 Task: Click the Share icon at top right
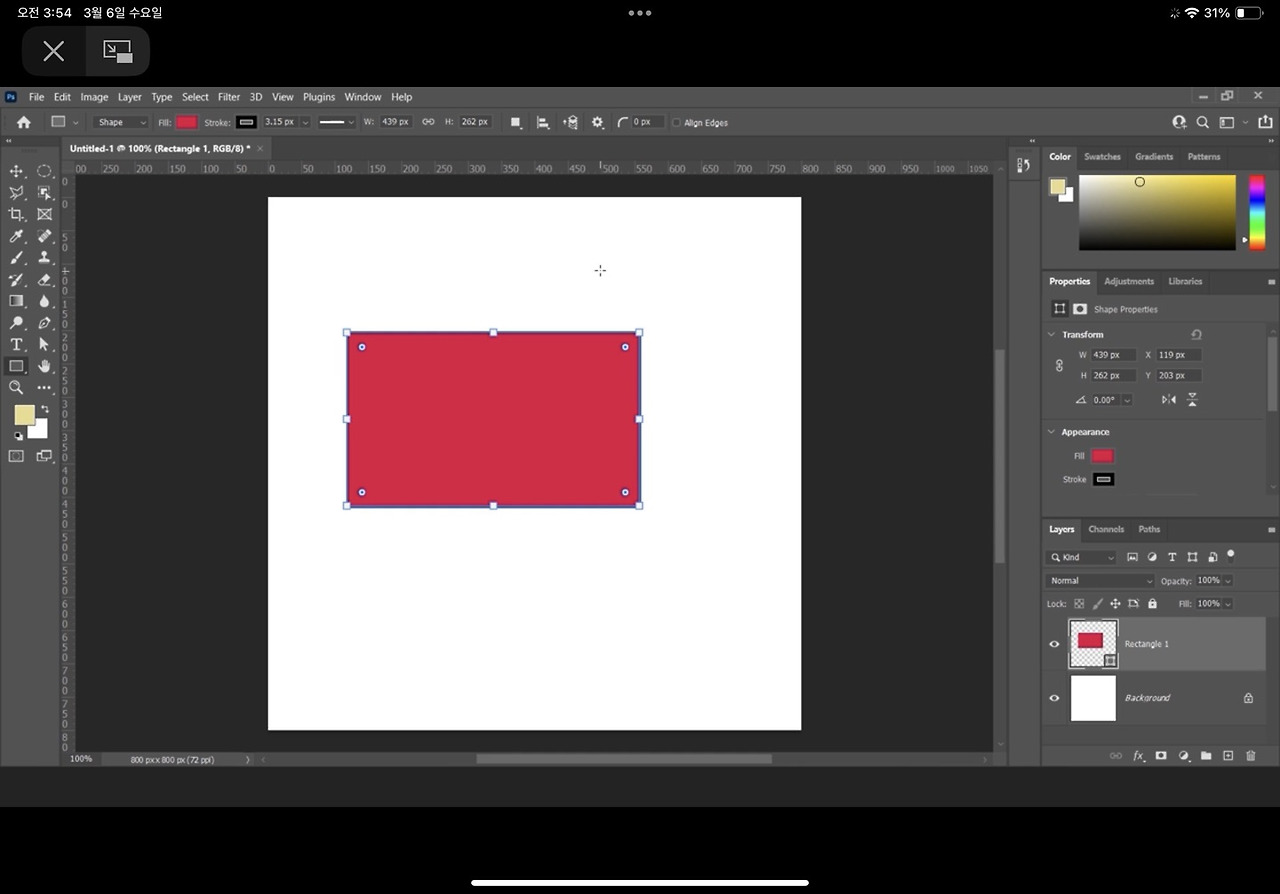(x=1265, y=122)
